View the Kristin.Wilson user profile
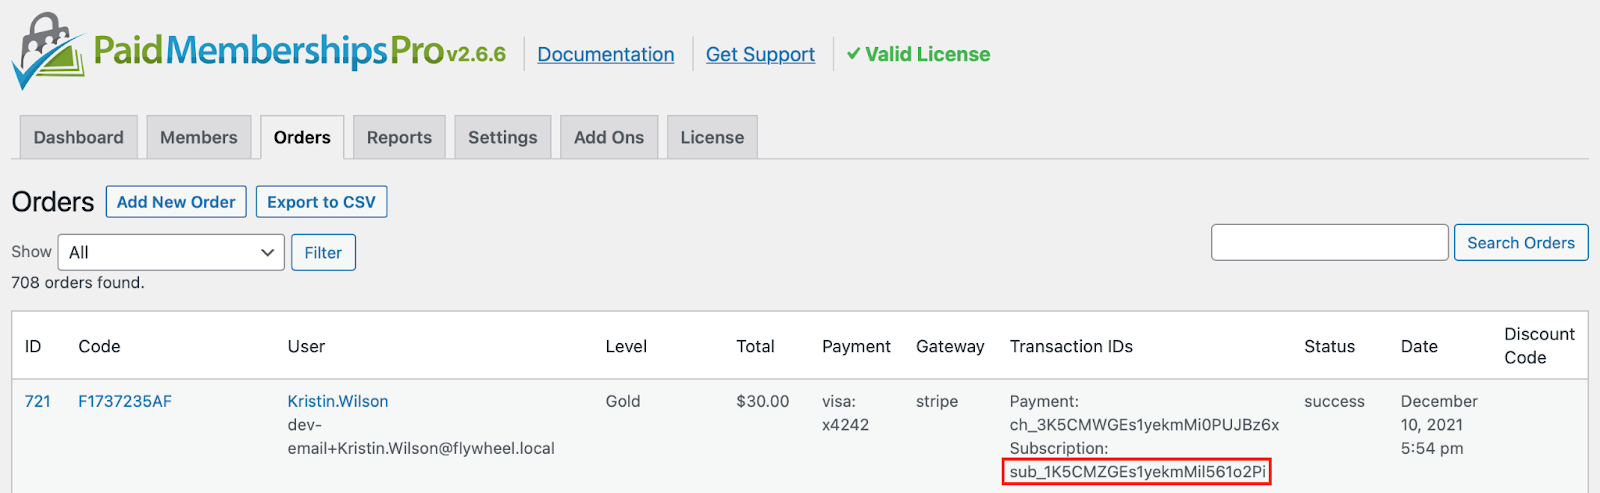The width and height of the screenshot is (1600, 493). 338,401
